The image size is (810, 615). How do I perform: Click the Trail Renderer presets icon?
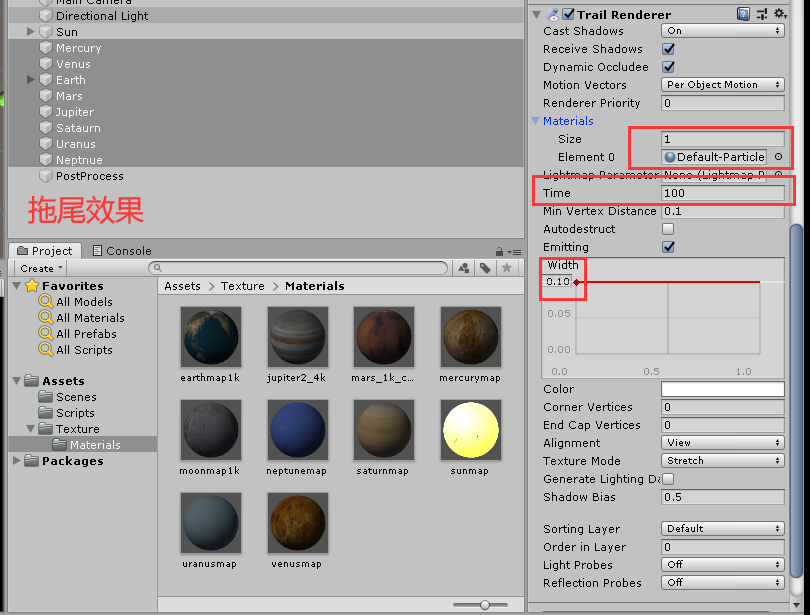(x=761, y=13)
